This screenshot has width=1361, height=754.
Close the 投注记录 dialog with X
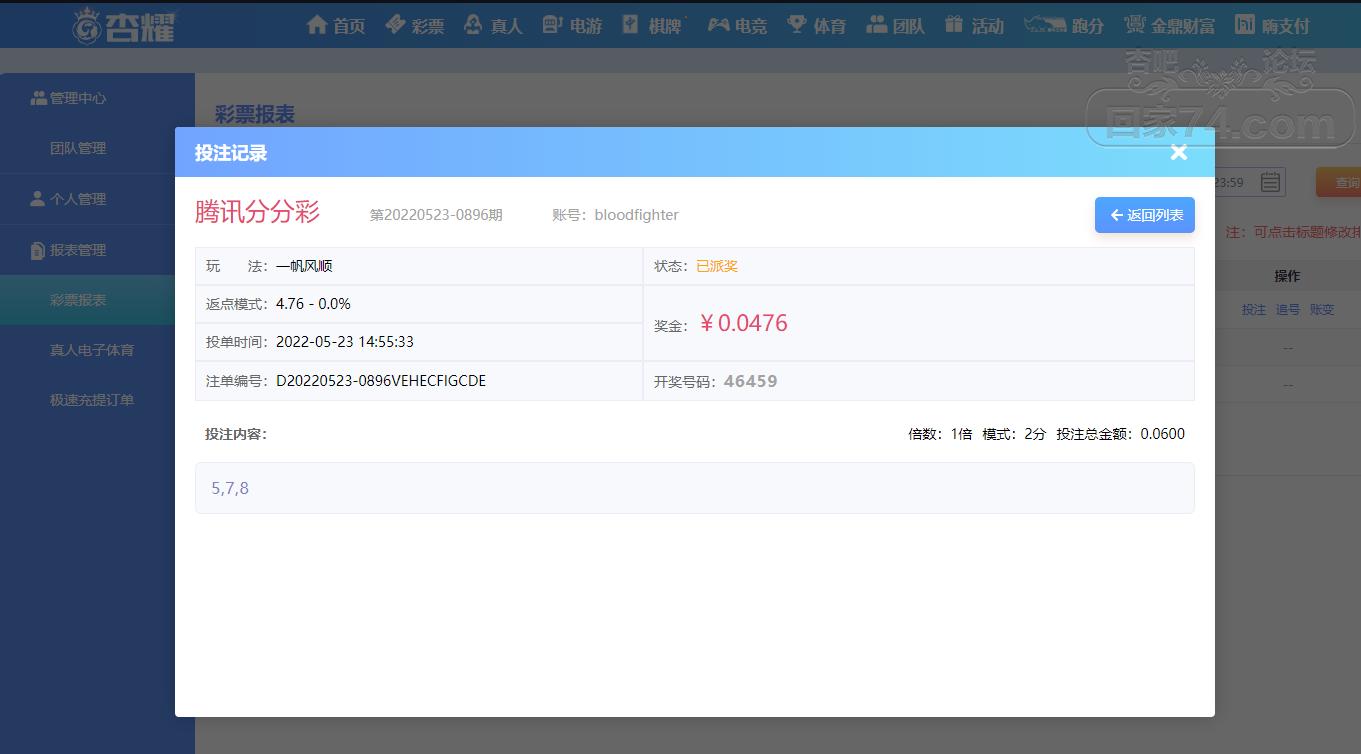[x=1179, y=152]
